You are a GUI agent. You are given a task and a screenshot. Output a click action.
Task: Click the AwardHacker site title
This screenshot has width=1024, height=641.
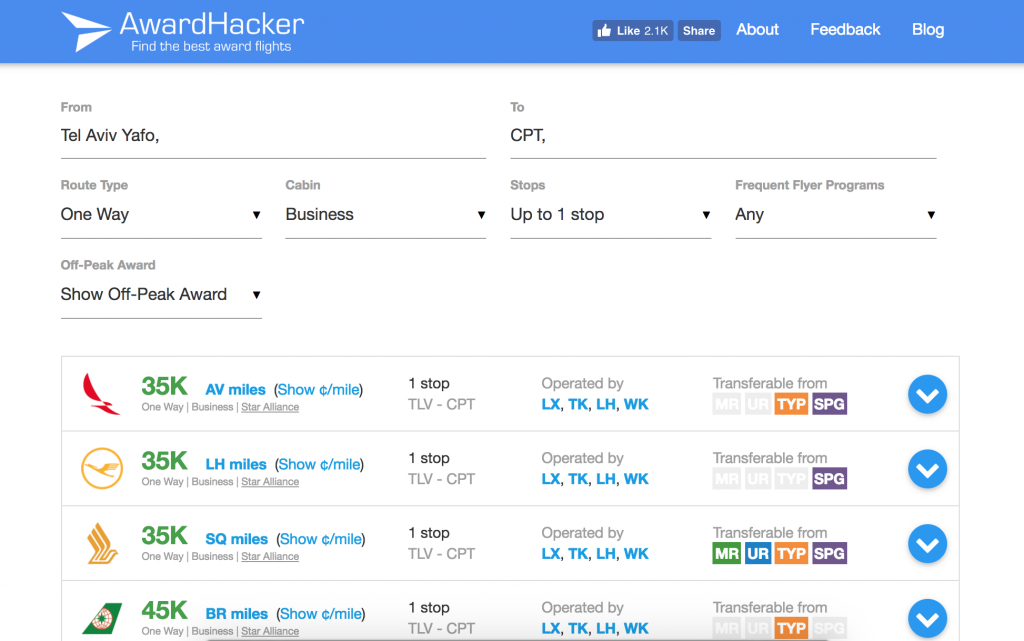click(212, 24)
